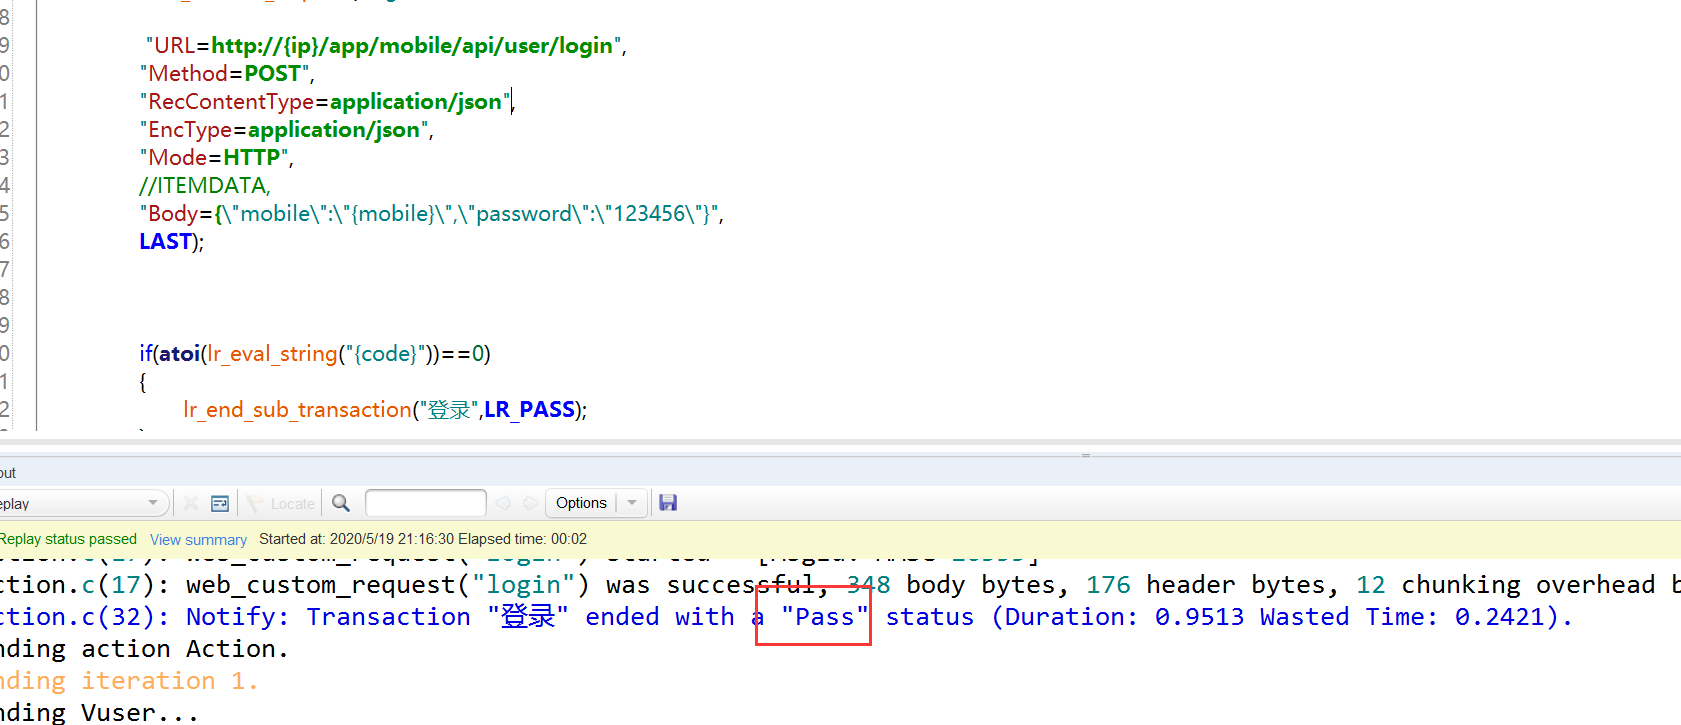Click the clear output X icon
The width and height of the screenshot is (1681, 725).
(191, 503)
